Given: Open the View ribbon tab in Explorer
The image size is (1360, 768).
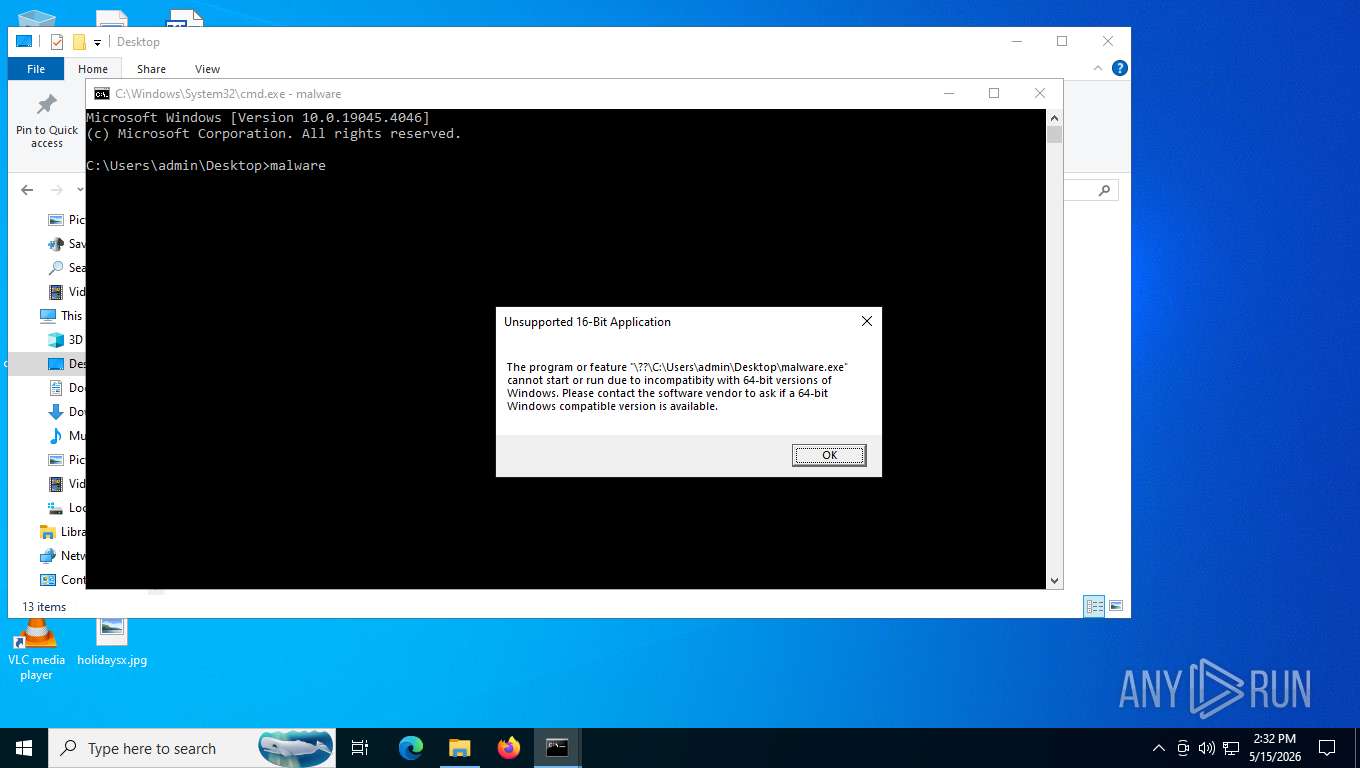Looking at the screenshot, I should pyautogui.click(x=207, y=69).
